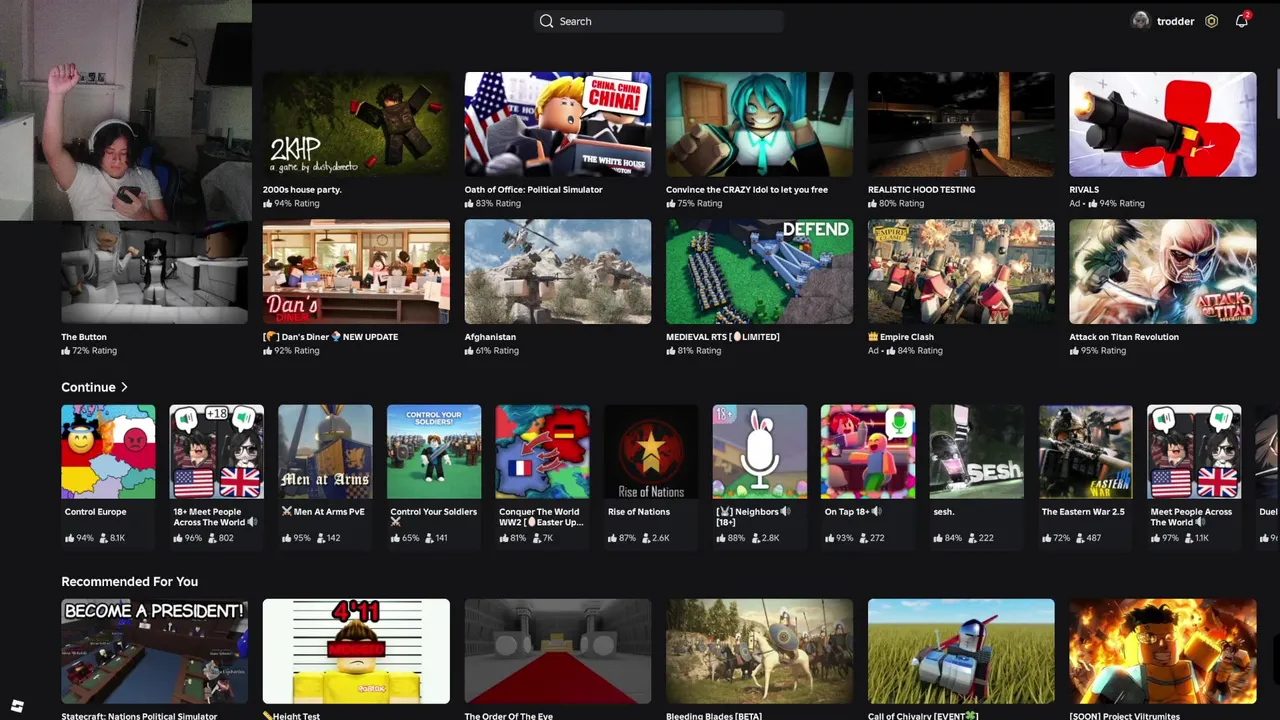Open Empire Clash ad thumbnail

click(961, 272)
